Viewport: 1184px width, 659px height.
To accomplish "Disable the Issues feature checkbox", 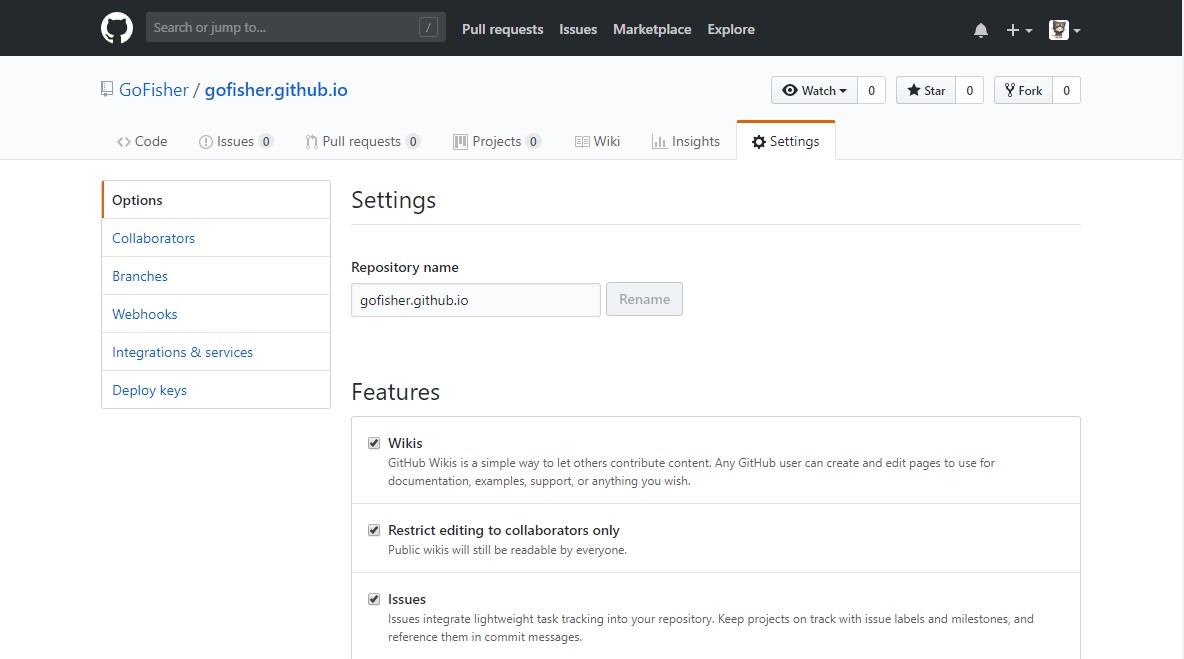I will (x=374, y=599).
